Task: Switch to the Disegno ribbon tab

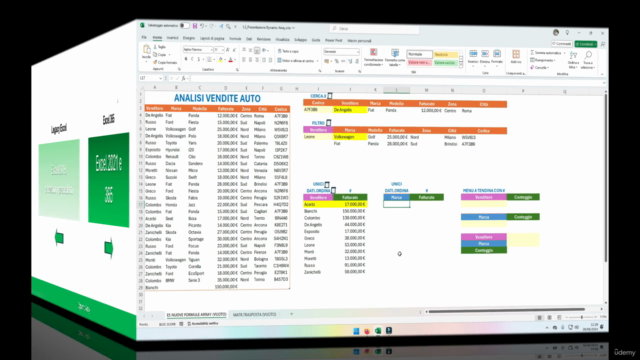Action: click(189, 38)
